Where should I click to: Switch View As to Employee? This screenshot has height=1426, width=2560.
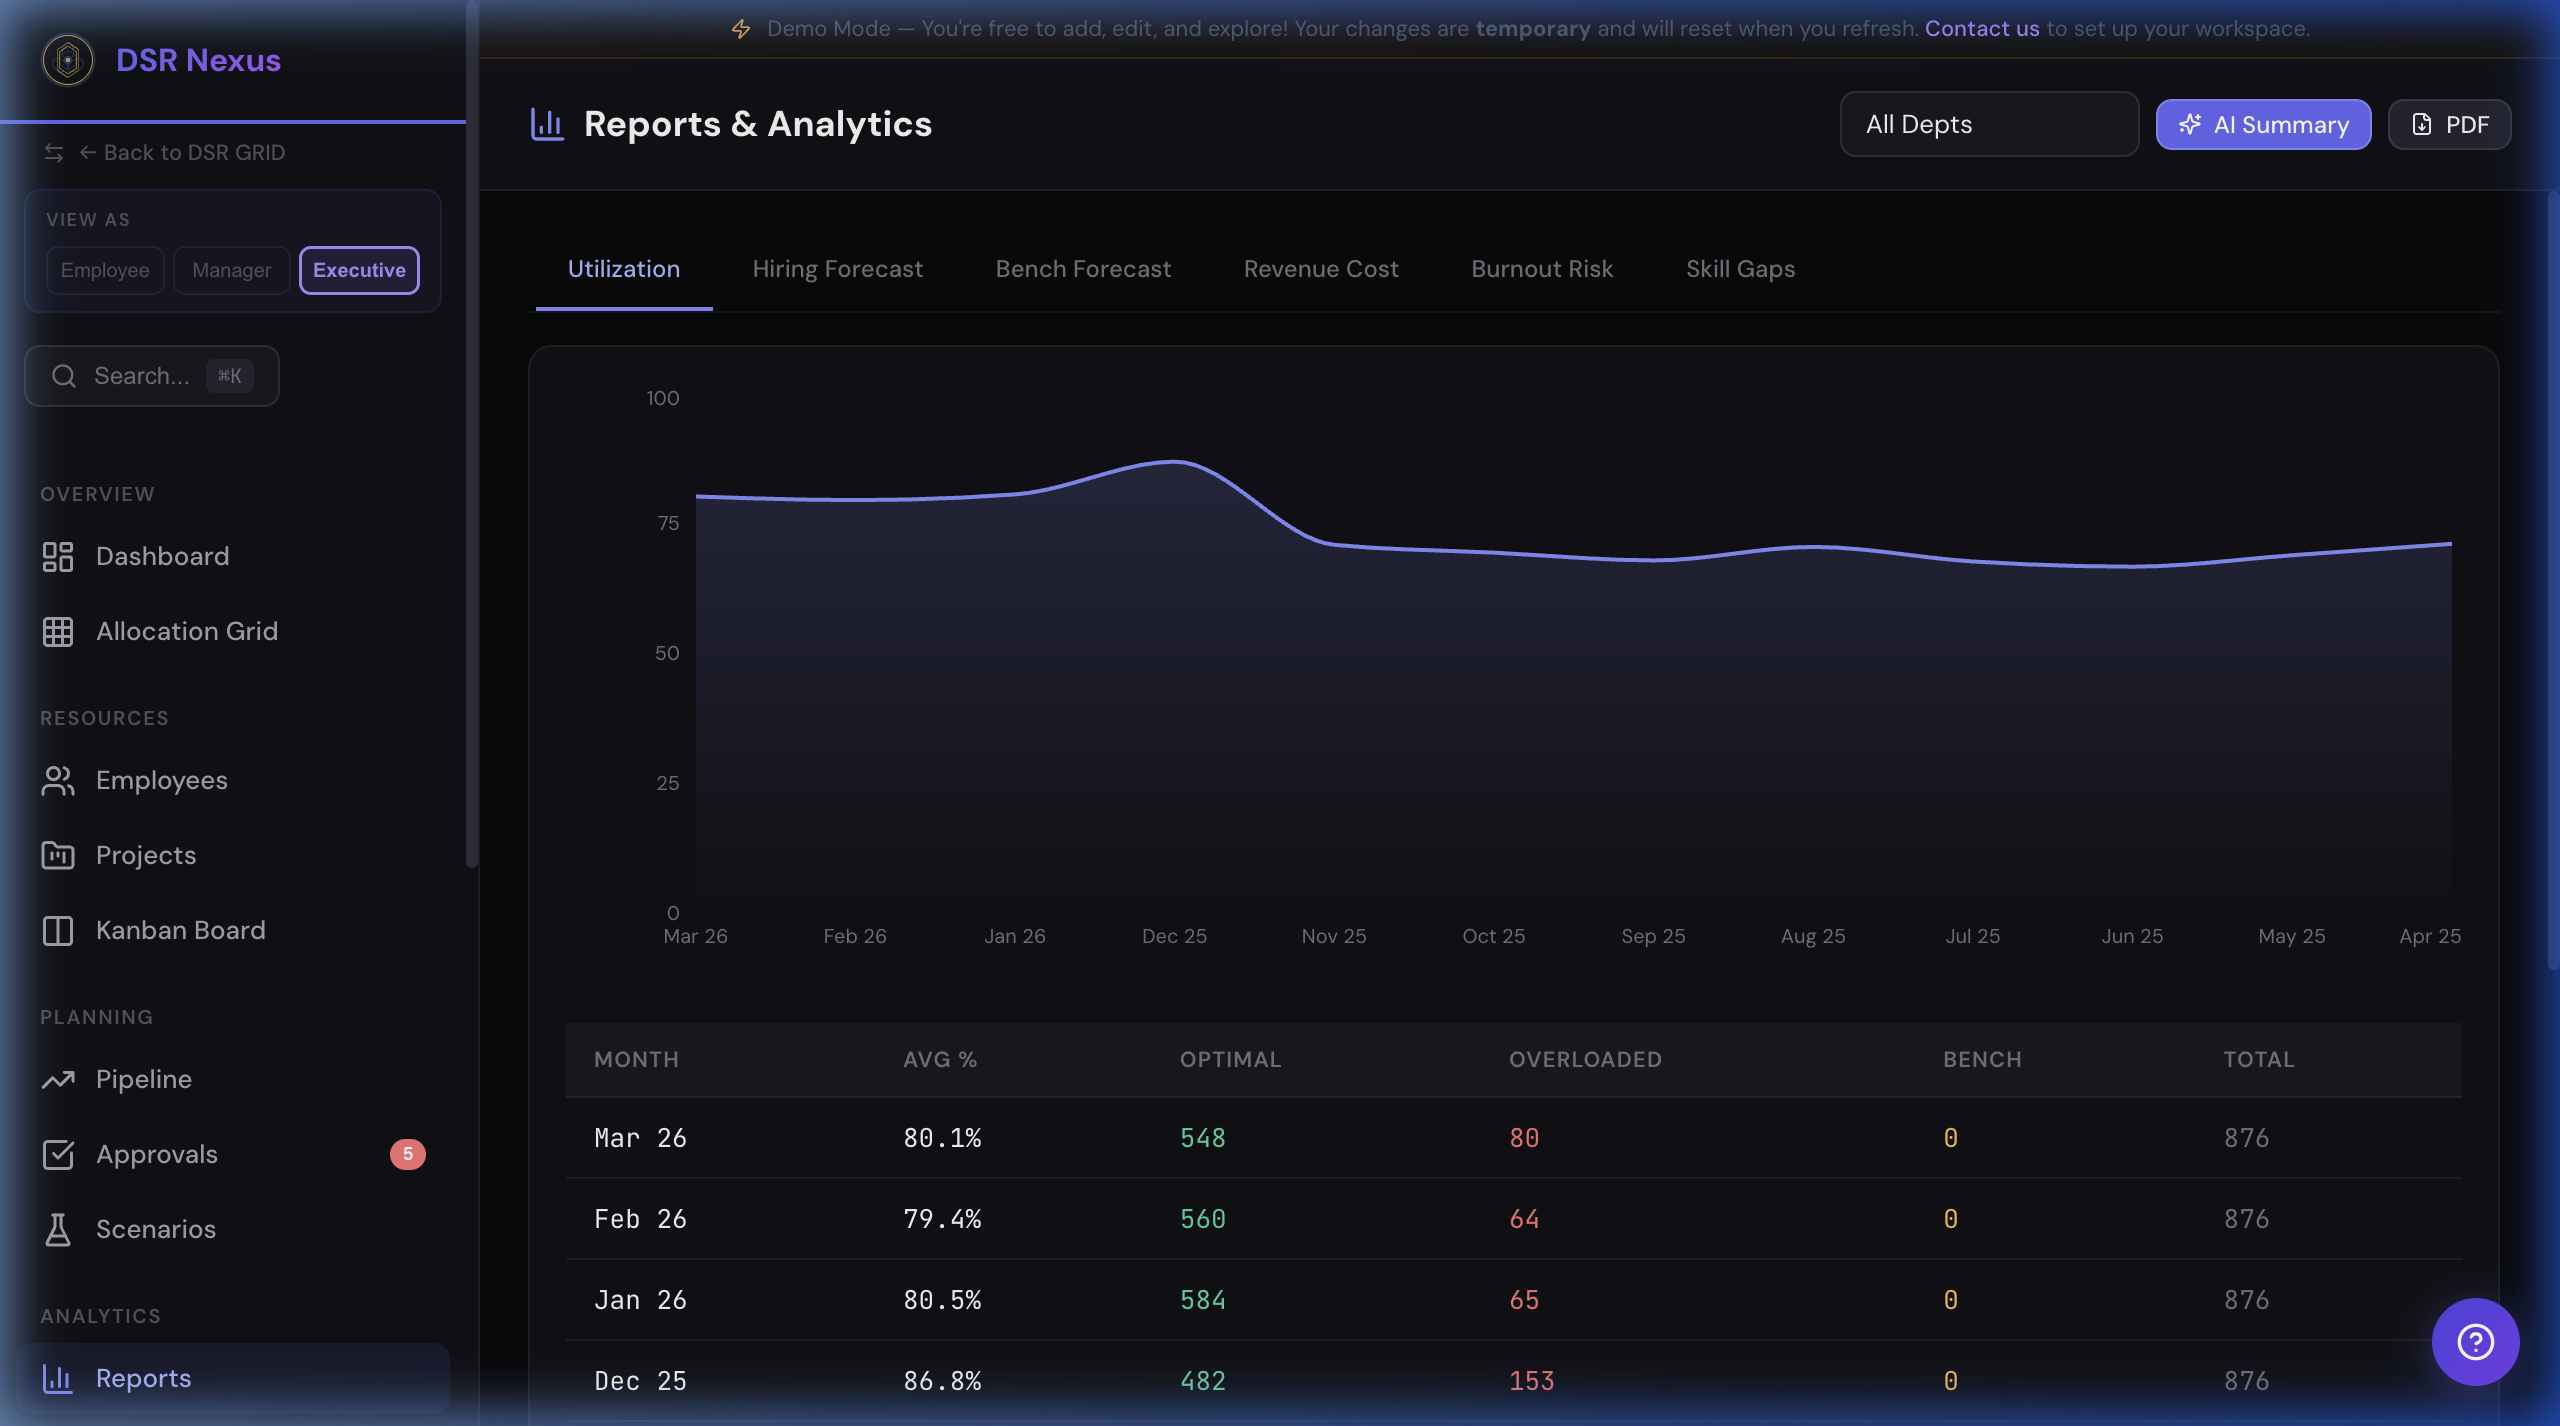click(104, 270)
